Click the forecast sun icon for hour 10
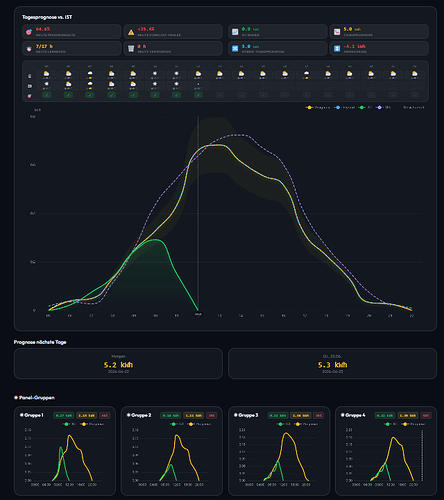The width and height of the screenshot is (444, 500). click(x=155, y=73)
